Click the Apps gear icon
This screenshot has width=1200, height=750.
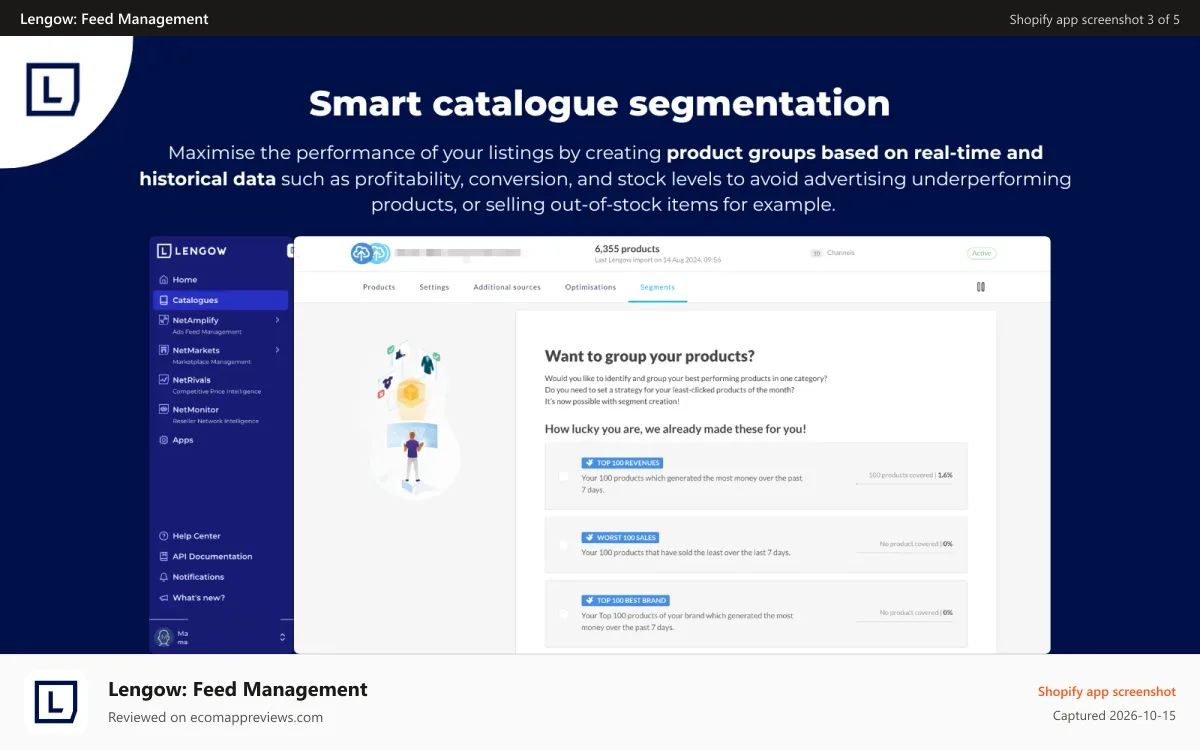[163, 440]
